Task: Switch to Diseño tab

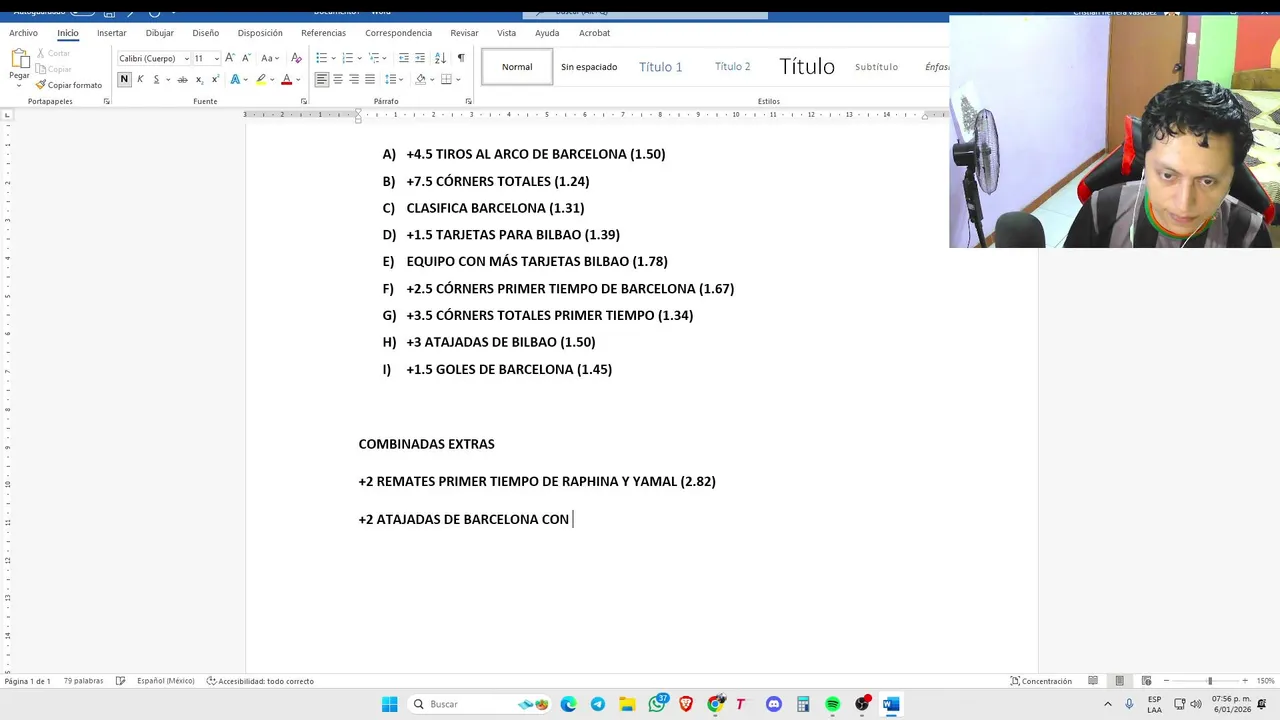Action: [206, 33]
